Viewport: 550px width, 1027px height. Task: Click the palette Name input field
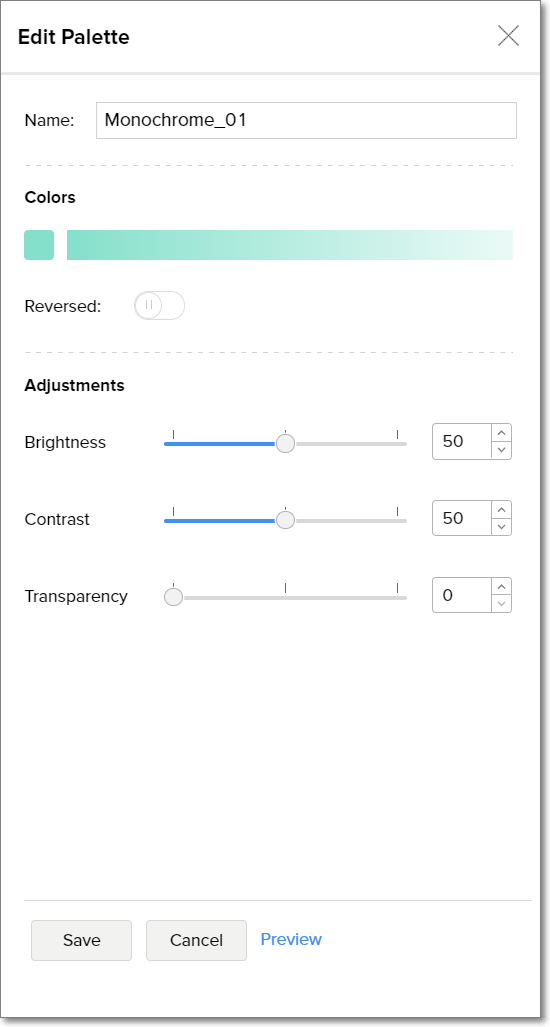click(x=306, y=121)
